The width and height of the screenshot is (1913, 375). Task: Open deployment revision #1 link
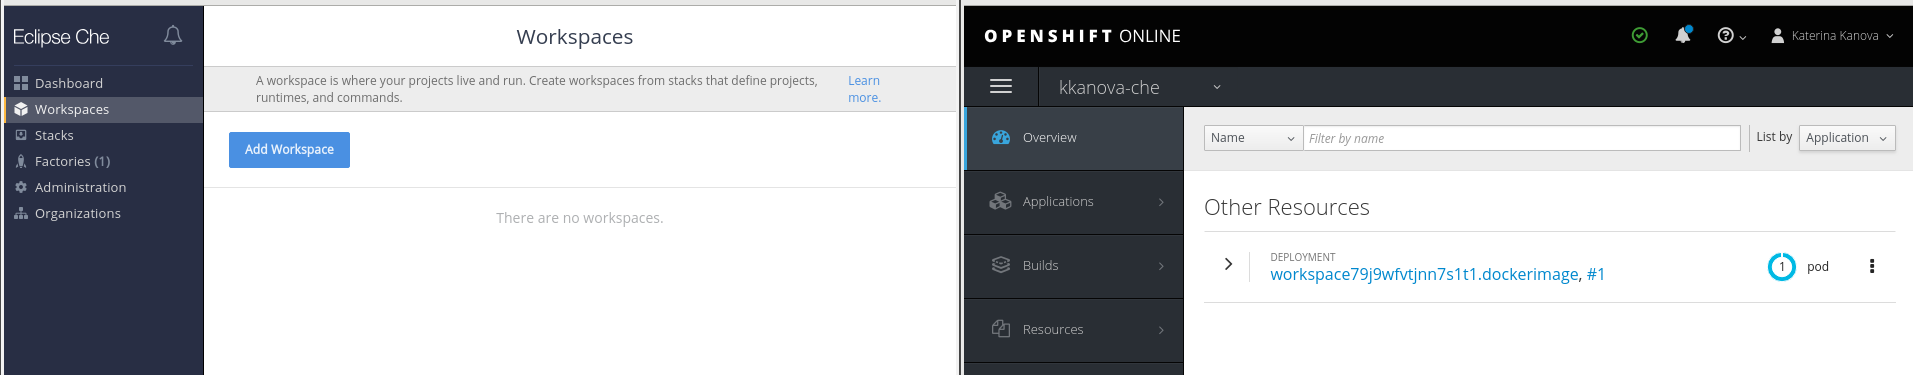tap(1596, 274)
